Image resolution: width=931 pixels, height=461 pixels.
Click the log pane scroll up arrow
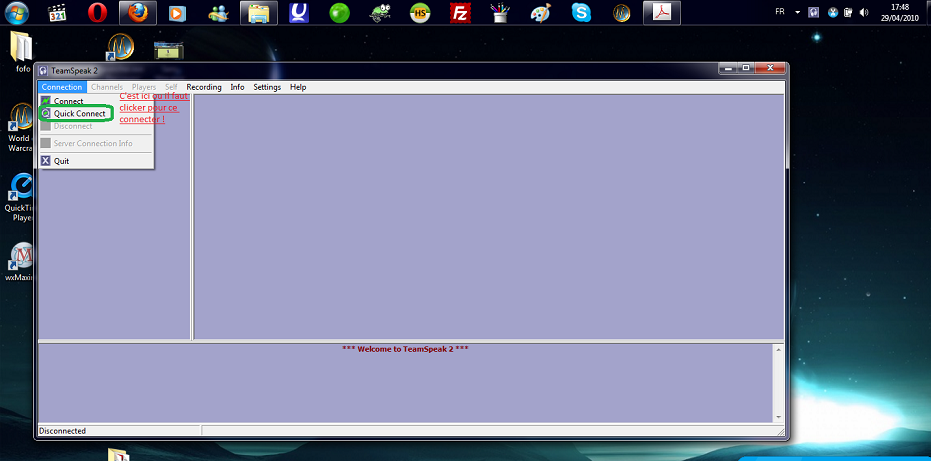pyautogui.click(x=778, y=349)
